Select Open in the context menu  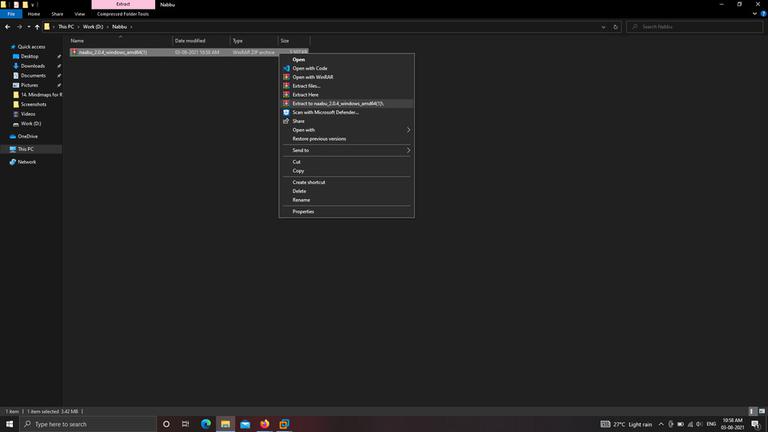(x=298, y=59)
